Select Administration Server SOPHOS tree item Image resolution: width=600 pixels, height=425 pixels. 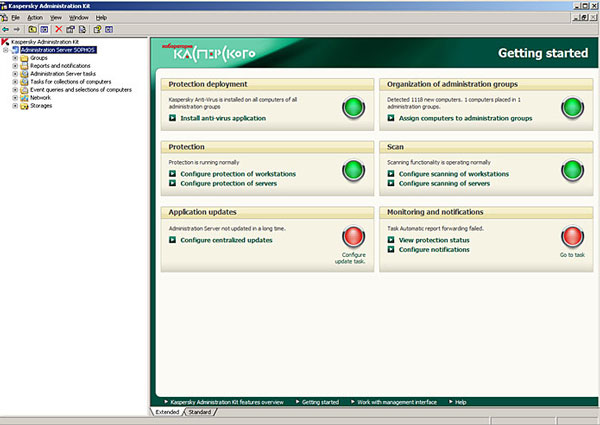click(x=58, y=50)
